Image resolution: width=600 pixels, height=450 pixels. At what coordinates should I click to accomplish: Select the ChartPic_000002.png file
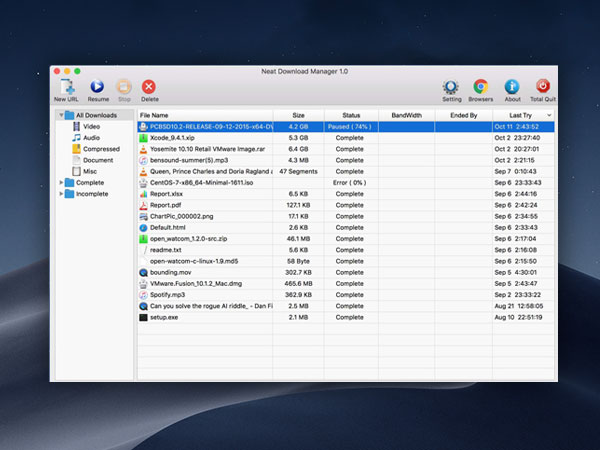click(181, 216)
